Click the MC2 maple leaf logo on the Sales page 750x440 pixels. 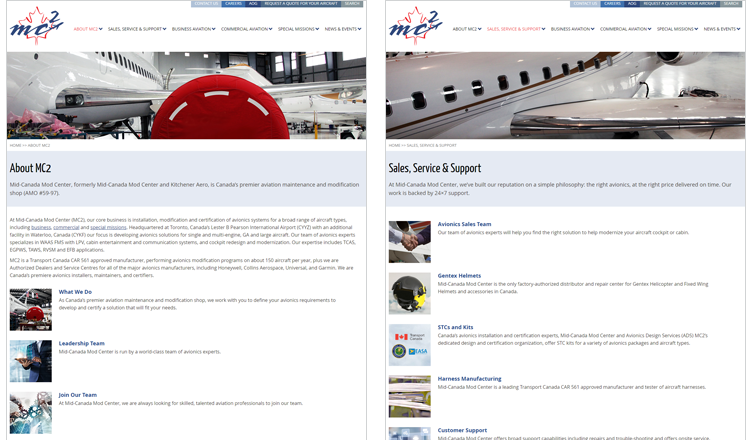click(x=415, y=26)
